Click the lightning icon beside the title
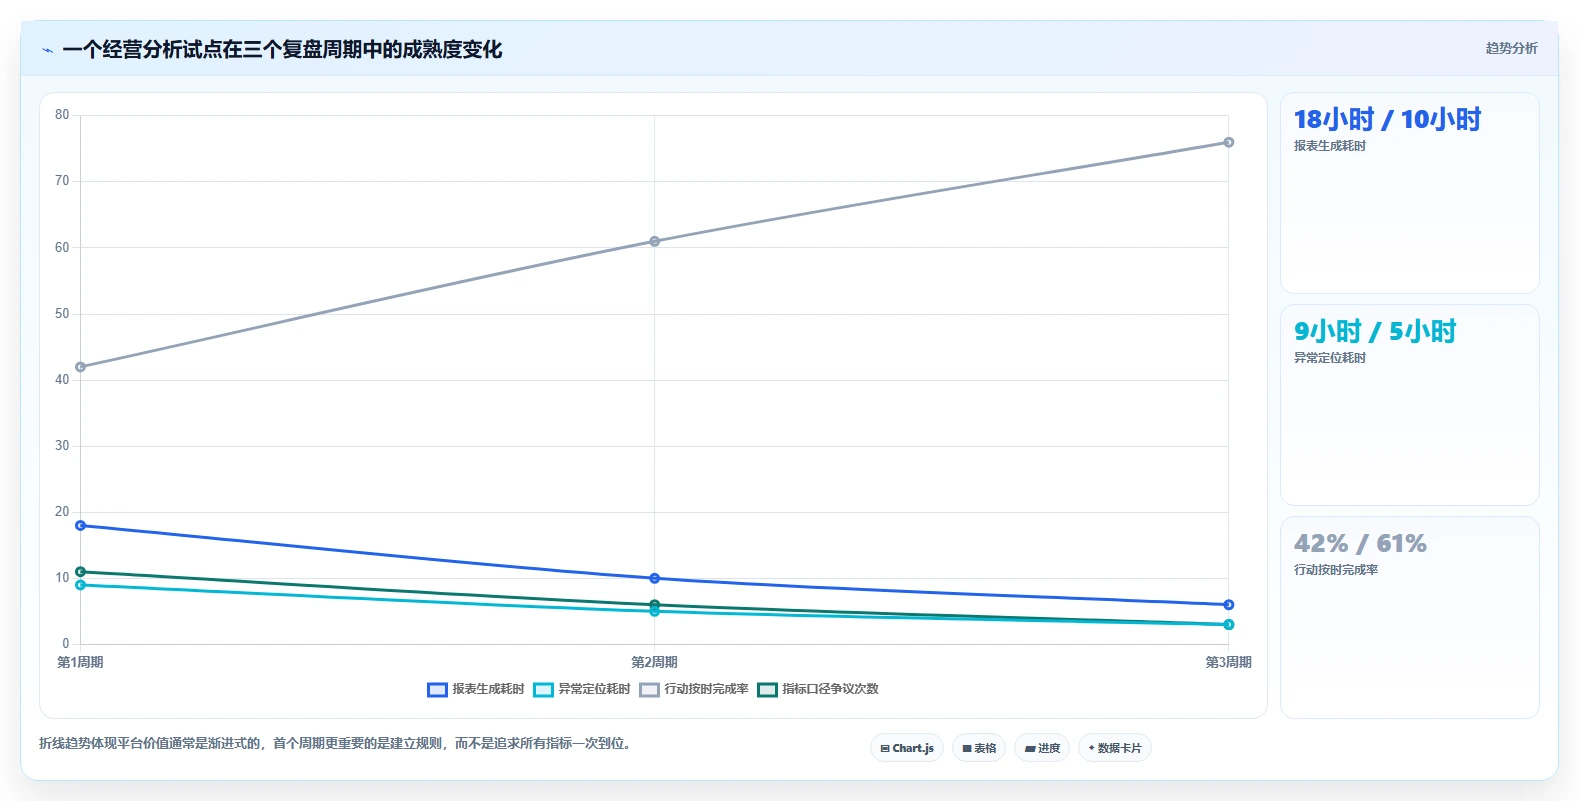 [47, 50]
